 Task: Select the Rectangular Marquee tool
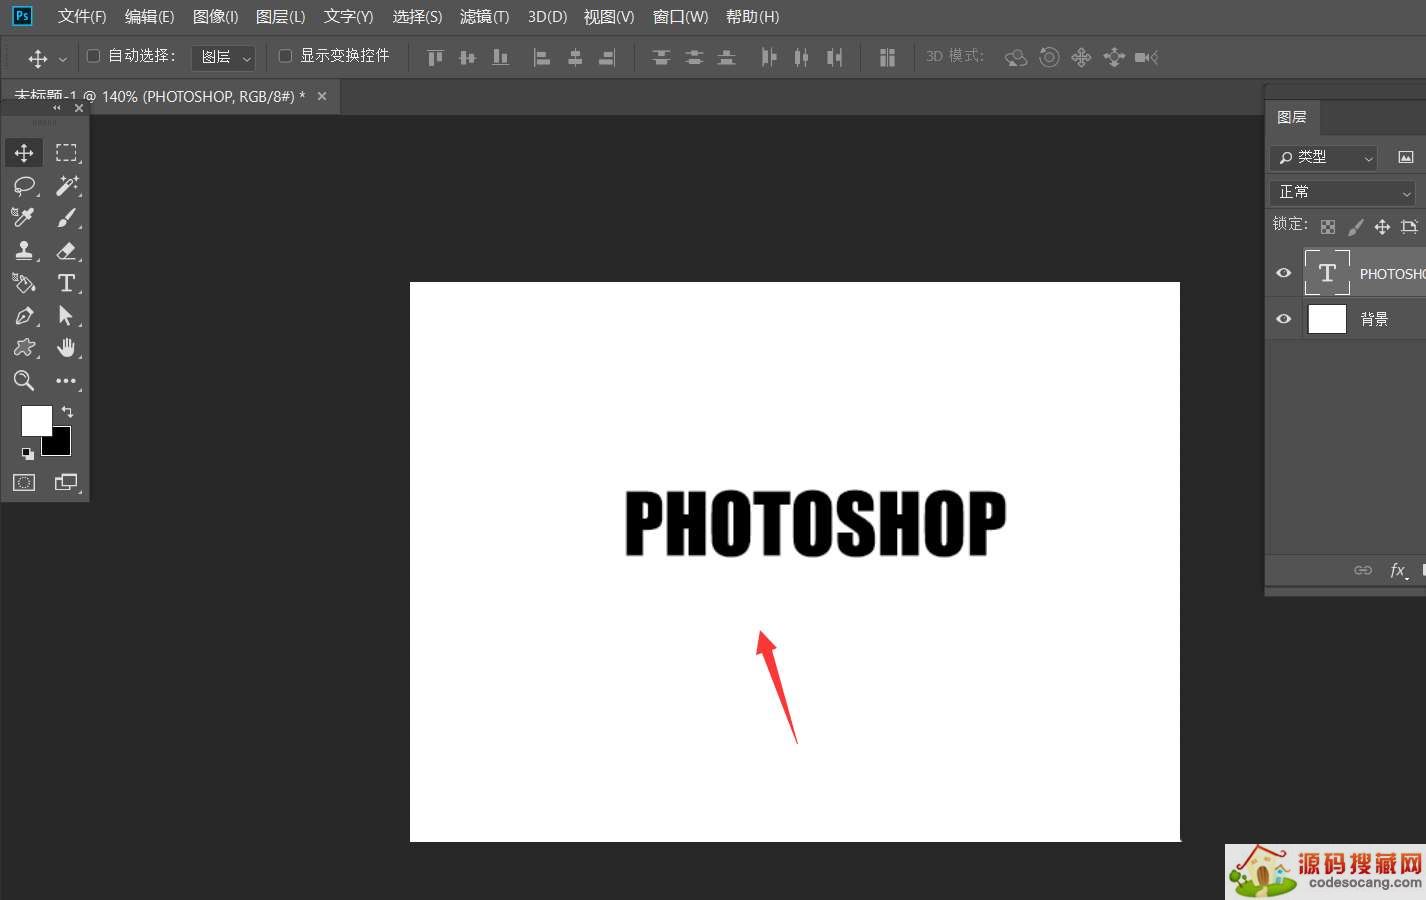(x=66, y=153)
